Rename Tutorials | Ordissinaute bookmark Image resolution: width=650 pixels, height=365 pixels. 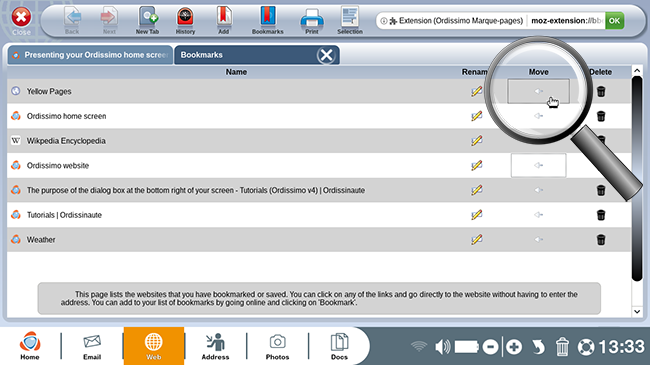pos(477,215)
